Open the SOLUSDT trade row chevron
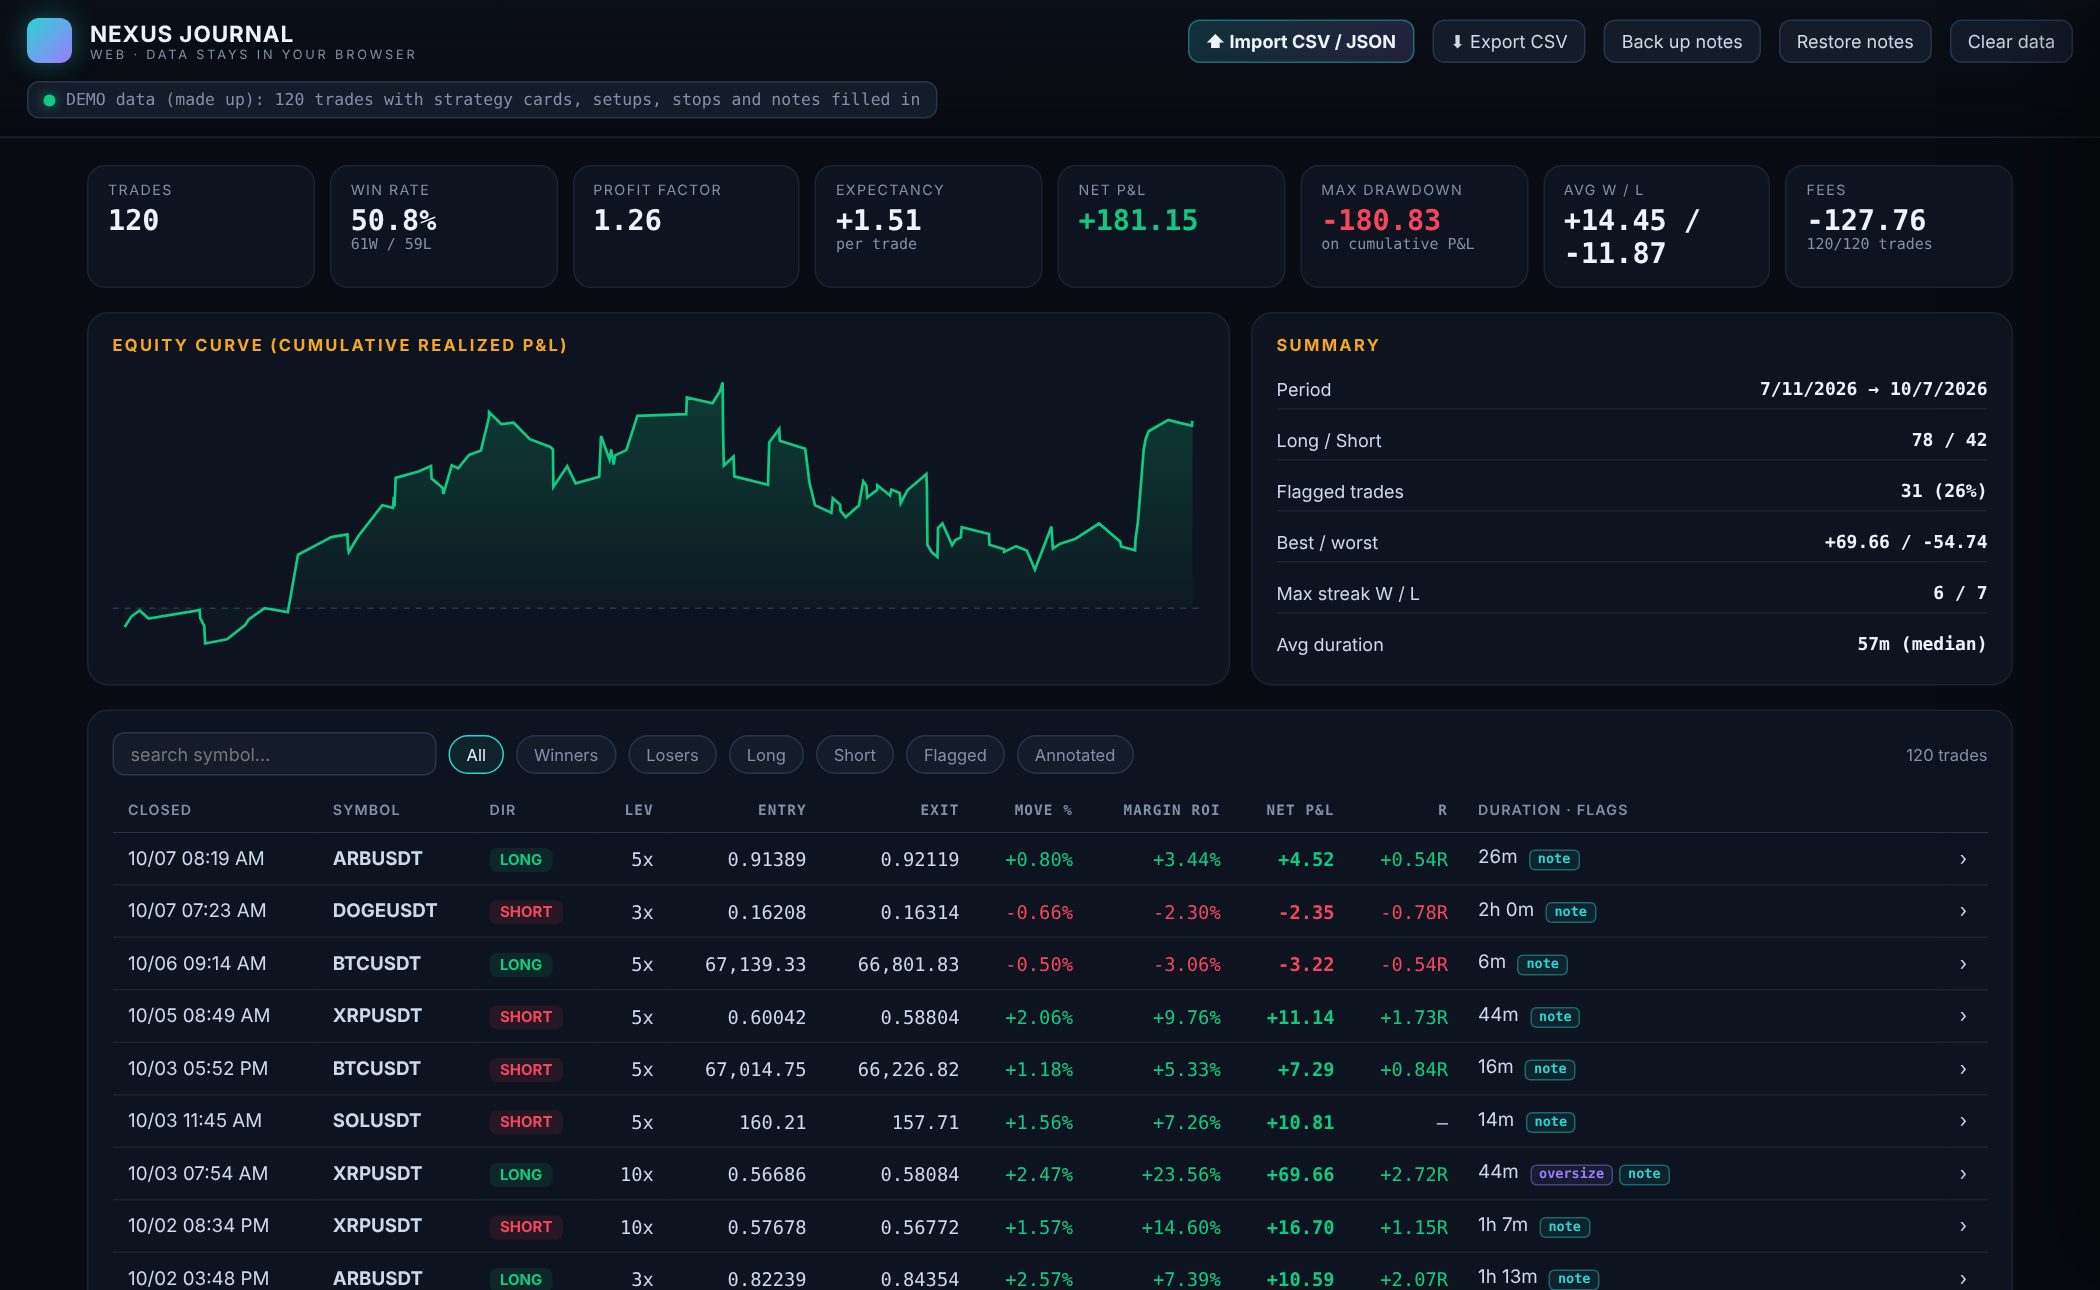This screenshot has height=1290, width=2100. (x=1963, y=1121)
